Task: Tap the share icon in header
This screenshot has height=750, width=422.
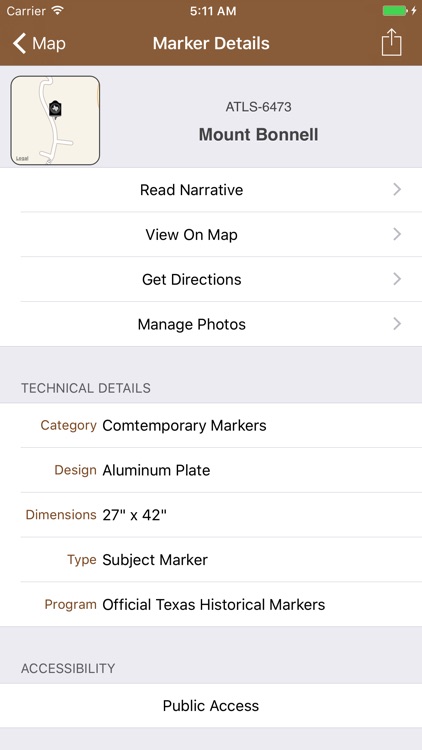Action: pyautogui.click(x=391, y=43)
